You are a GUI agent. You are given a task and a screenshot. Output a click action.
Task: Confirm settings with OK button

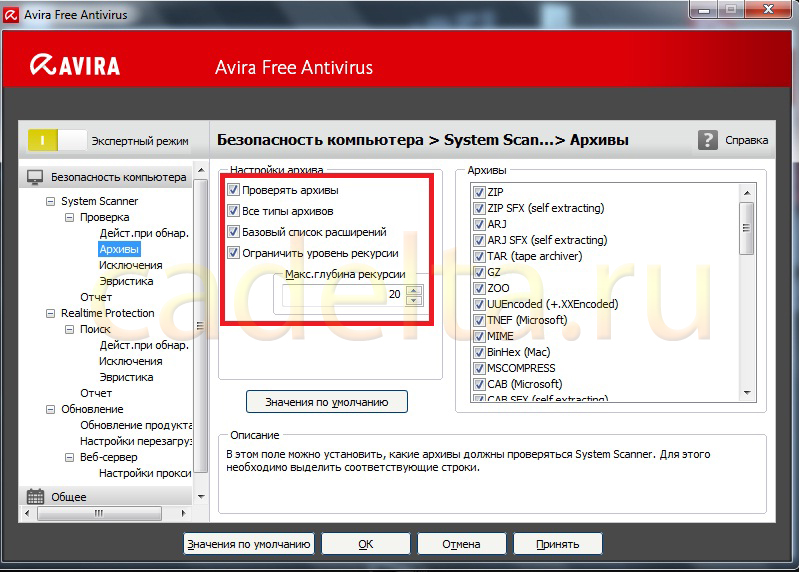(365, 544)
